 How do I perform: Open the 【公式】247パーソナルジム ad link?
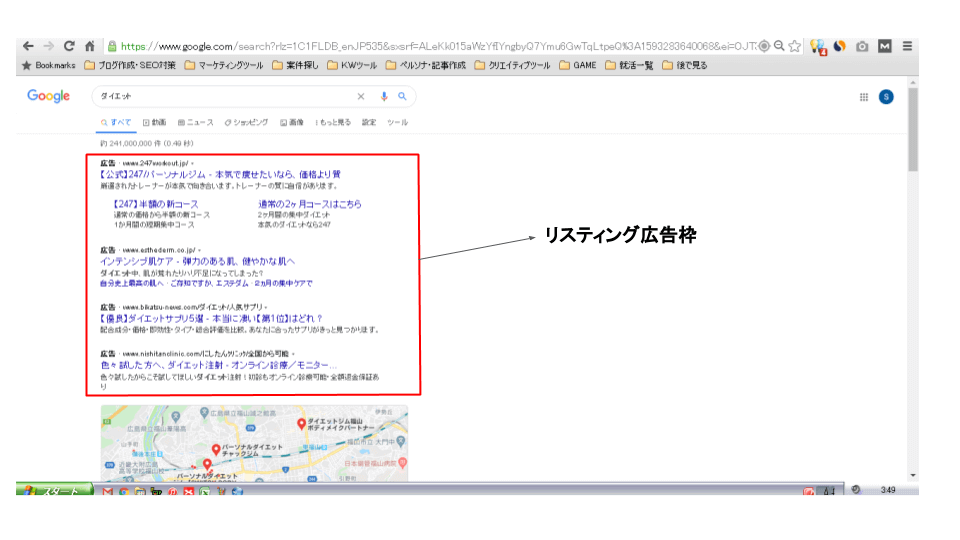click(220, 174)
